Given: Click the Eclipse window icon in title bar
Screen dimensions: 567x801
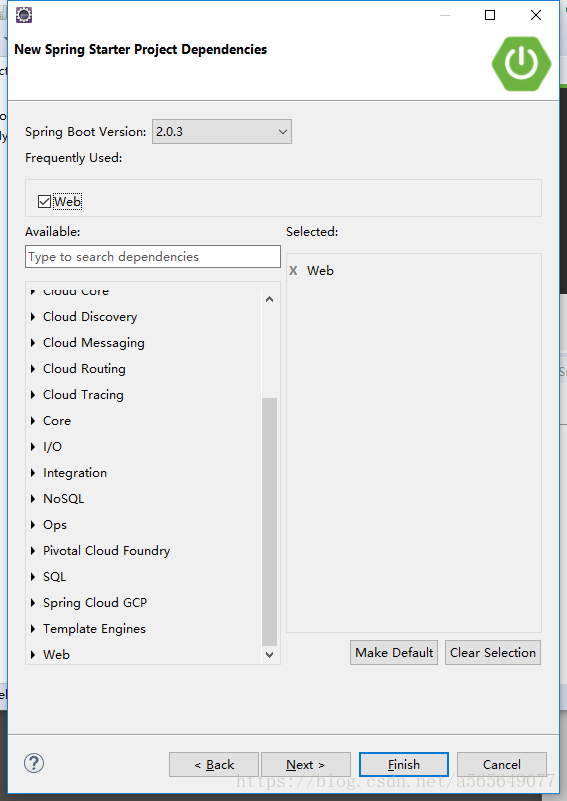Looking at the screenshot, I should click(x=24, y=15).
